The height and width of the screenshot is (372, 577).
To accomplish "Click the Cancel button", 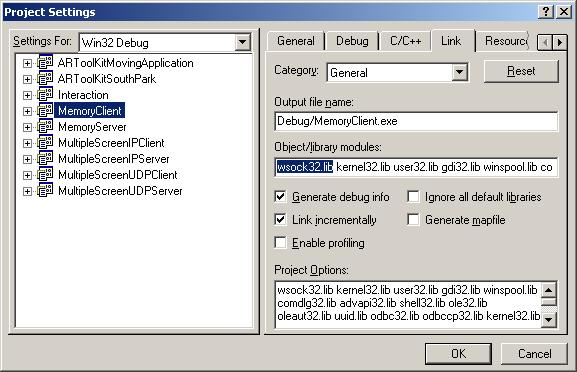I will pos(534,354).
